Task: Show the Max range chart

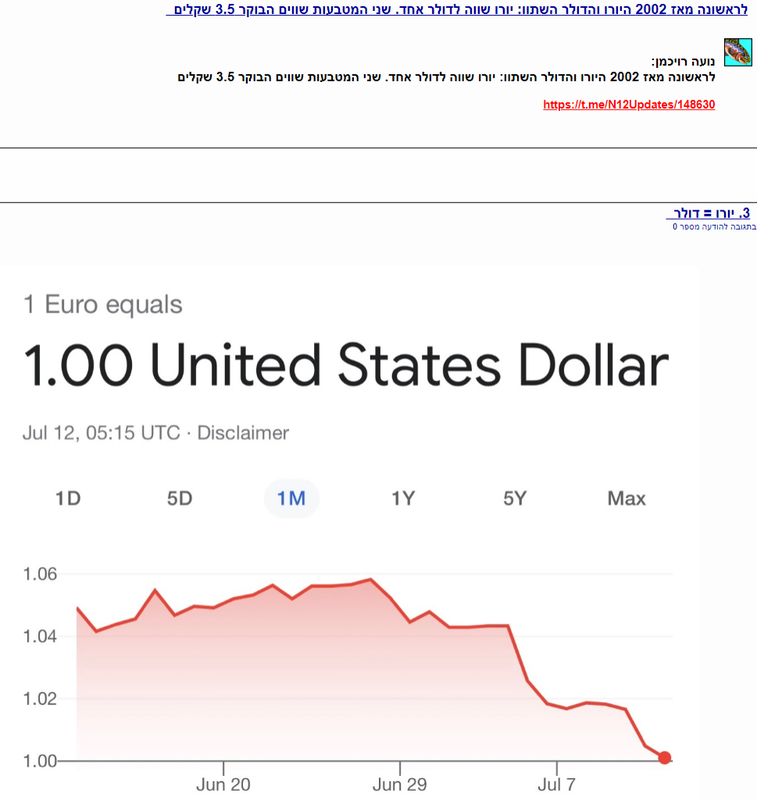Action: click(x=626, y=498)
